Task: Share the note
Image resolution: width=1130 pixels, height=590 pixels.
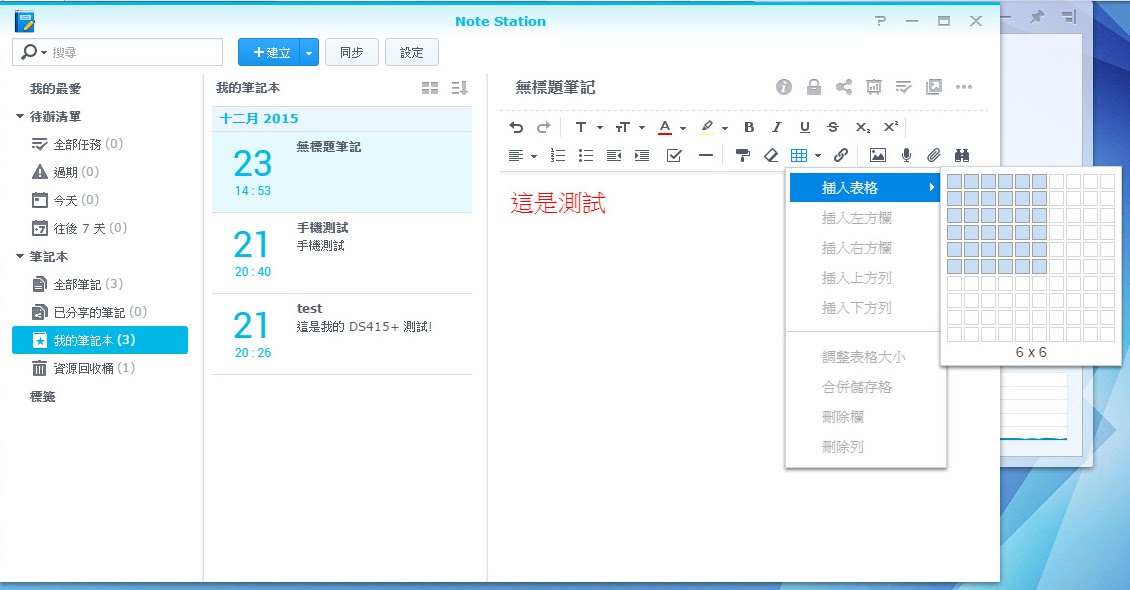Action: (x=843, y=87)
